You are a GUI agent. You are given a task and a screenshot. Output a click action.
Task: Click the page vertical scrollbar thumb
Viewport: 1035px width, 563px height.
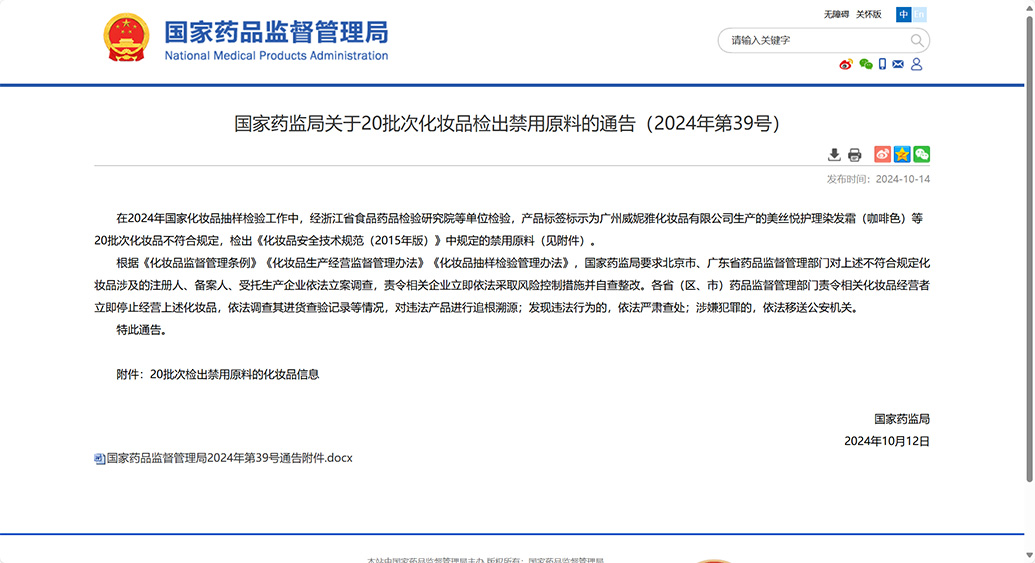pyautogui.click(x=1029, y=248)
